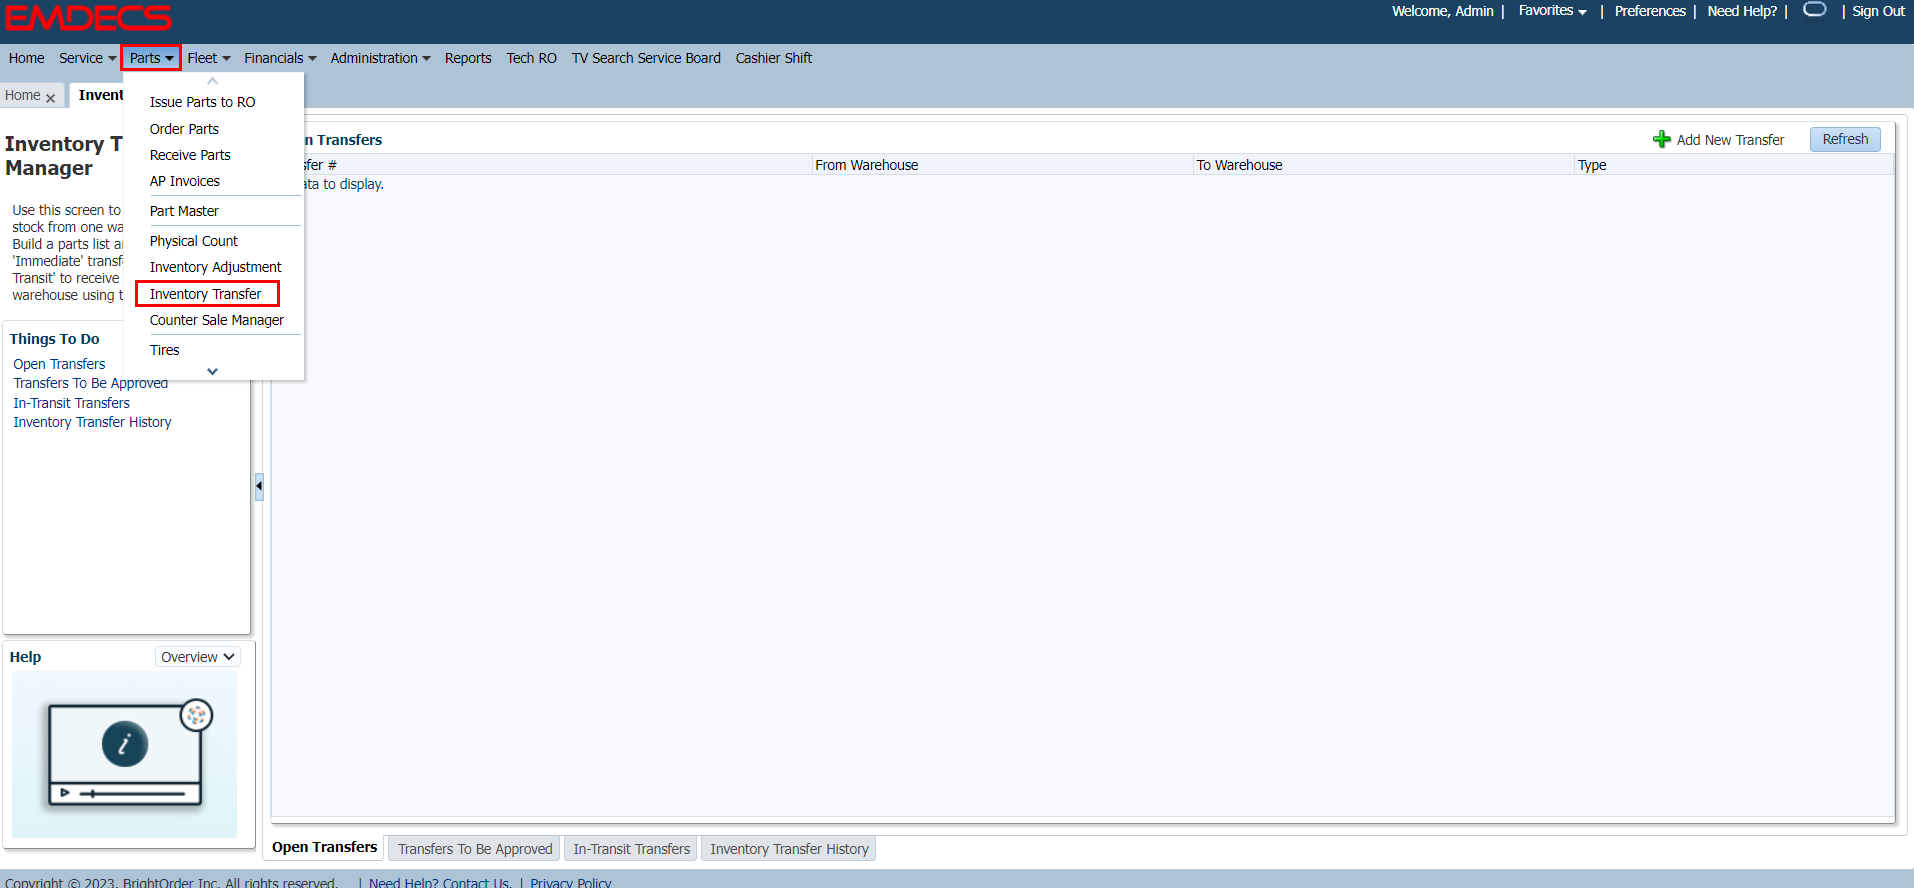The height and width of the screenshot is (888, 1914).
Task: Select Issue Parts to RO menu entry
Action: (202, 102)
